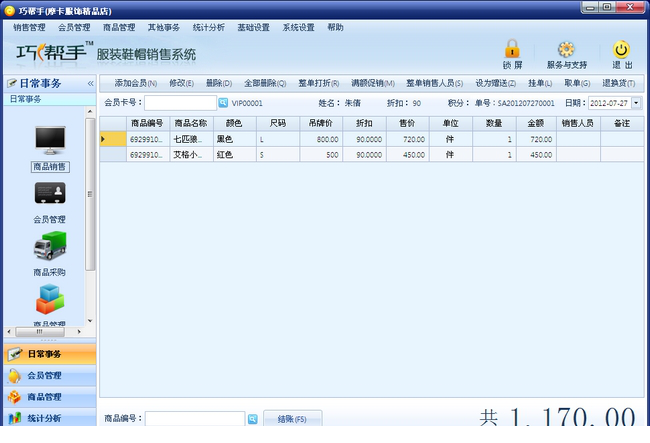Click 设为赠送(Z) toolbar button
The width and height of the screenshot is (650, 443).
[x=495, y=83]
